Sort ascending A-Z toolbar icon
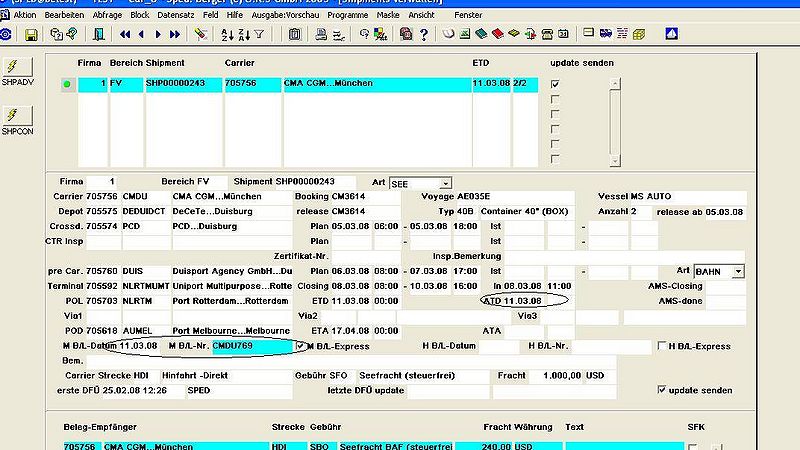This screenshot has width=800, height=450. coord(227,35)
